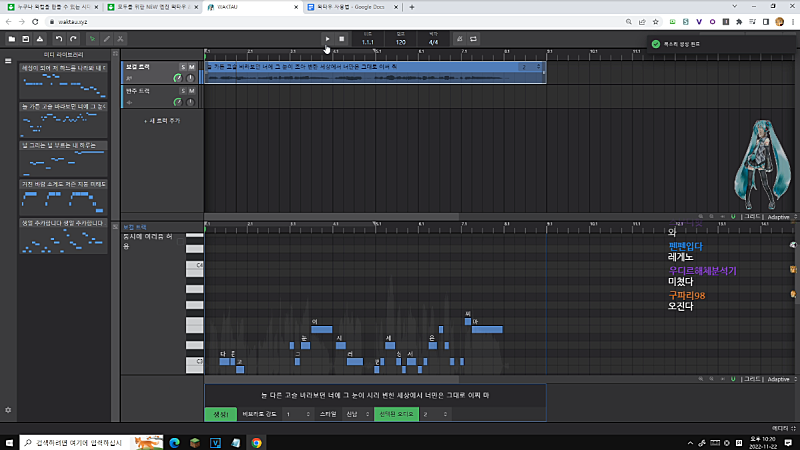
Task: Toggle the metronome icon
Action: click(x=460, y=39)
